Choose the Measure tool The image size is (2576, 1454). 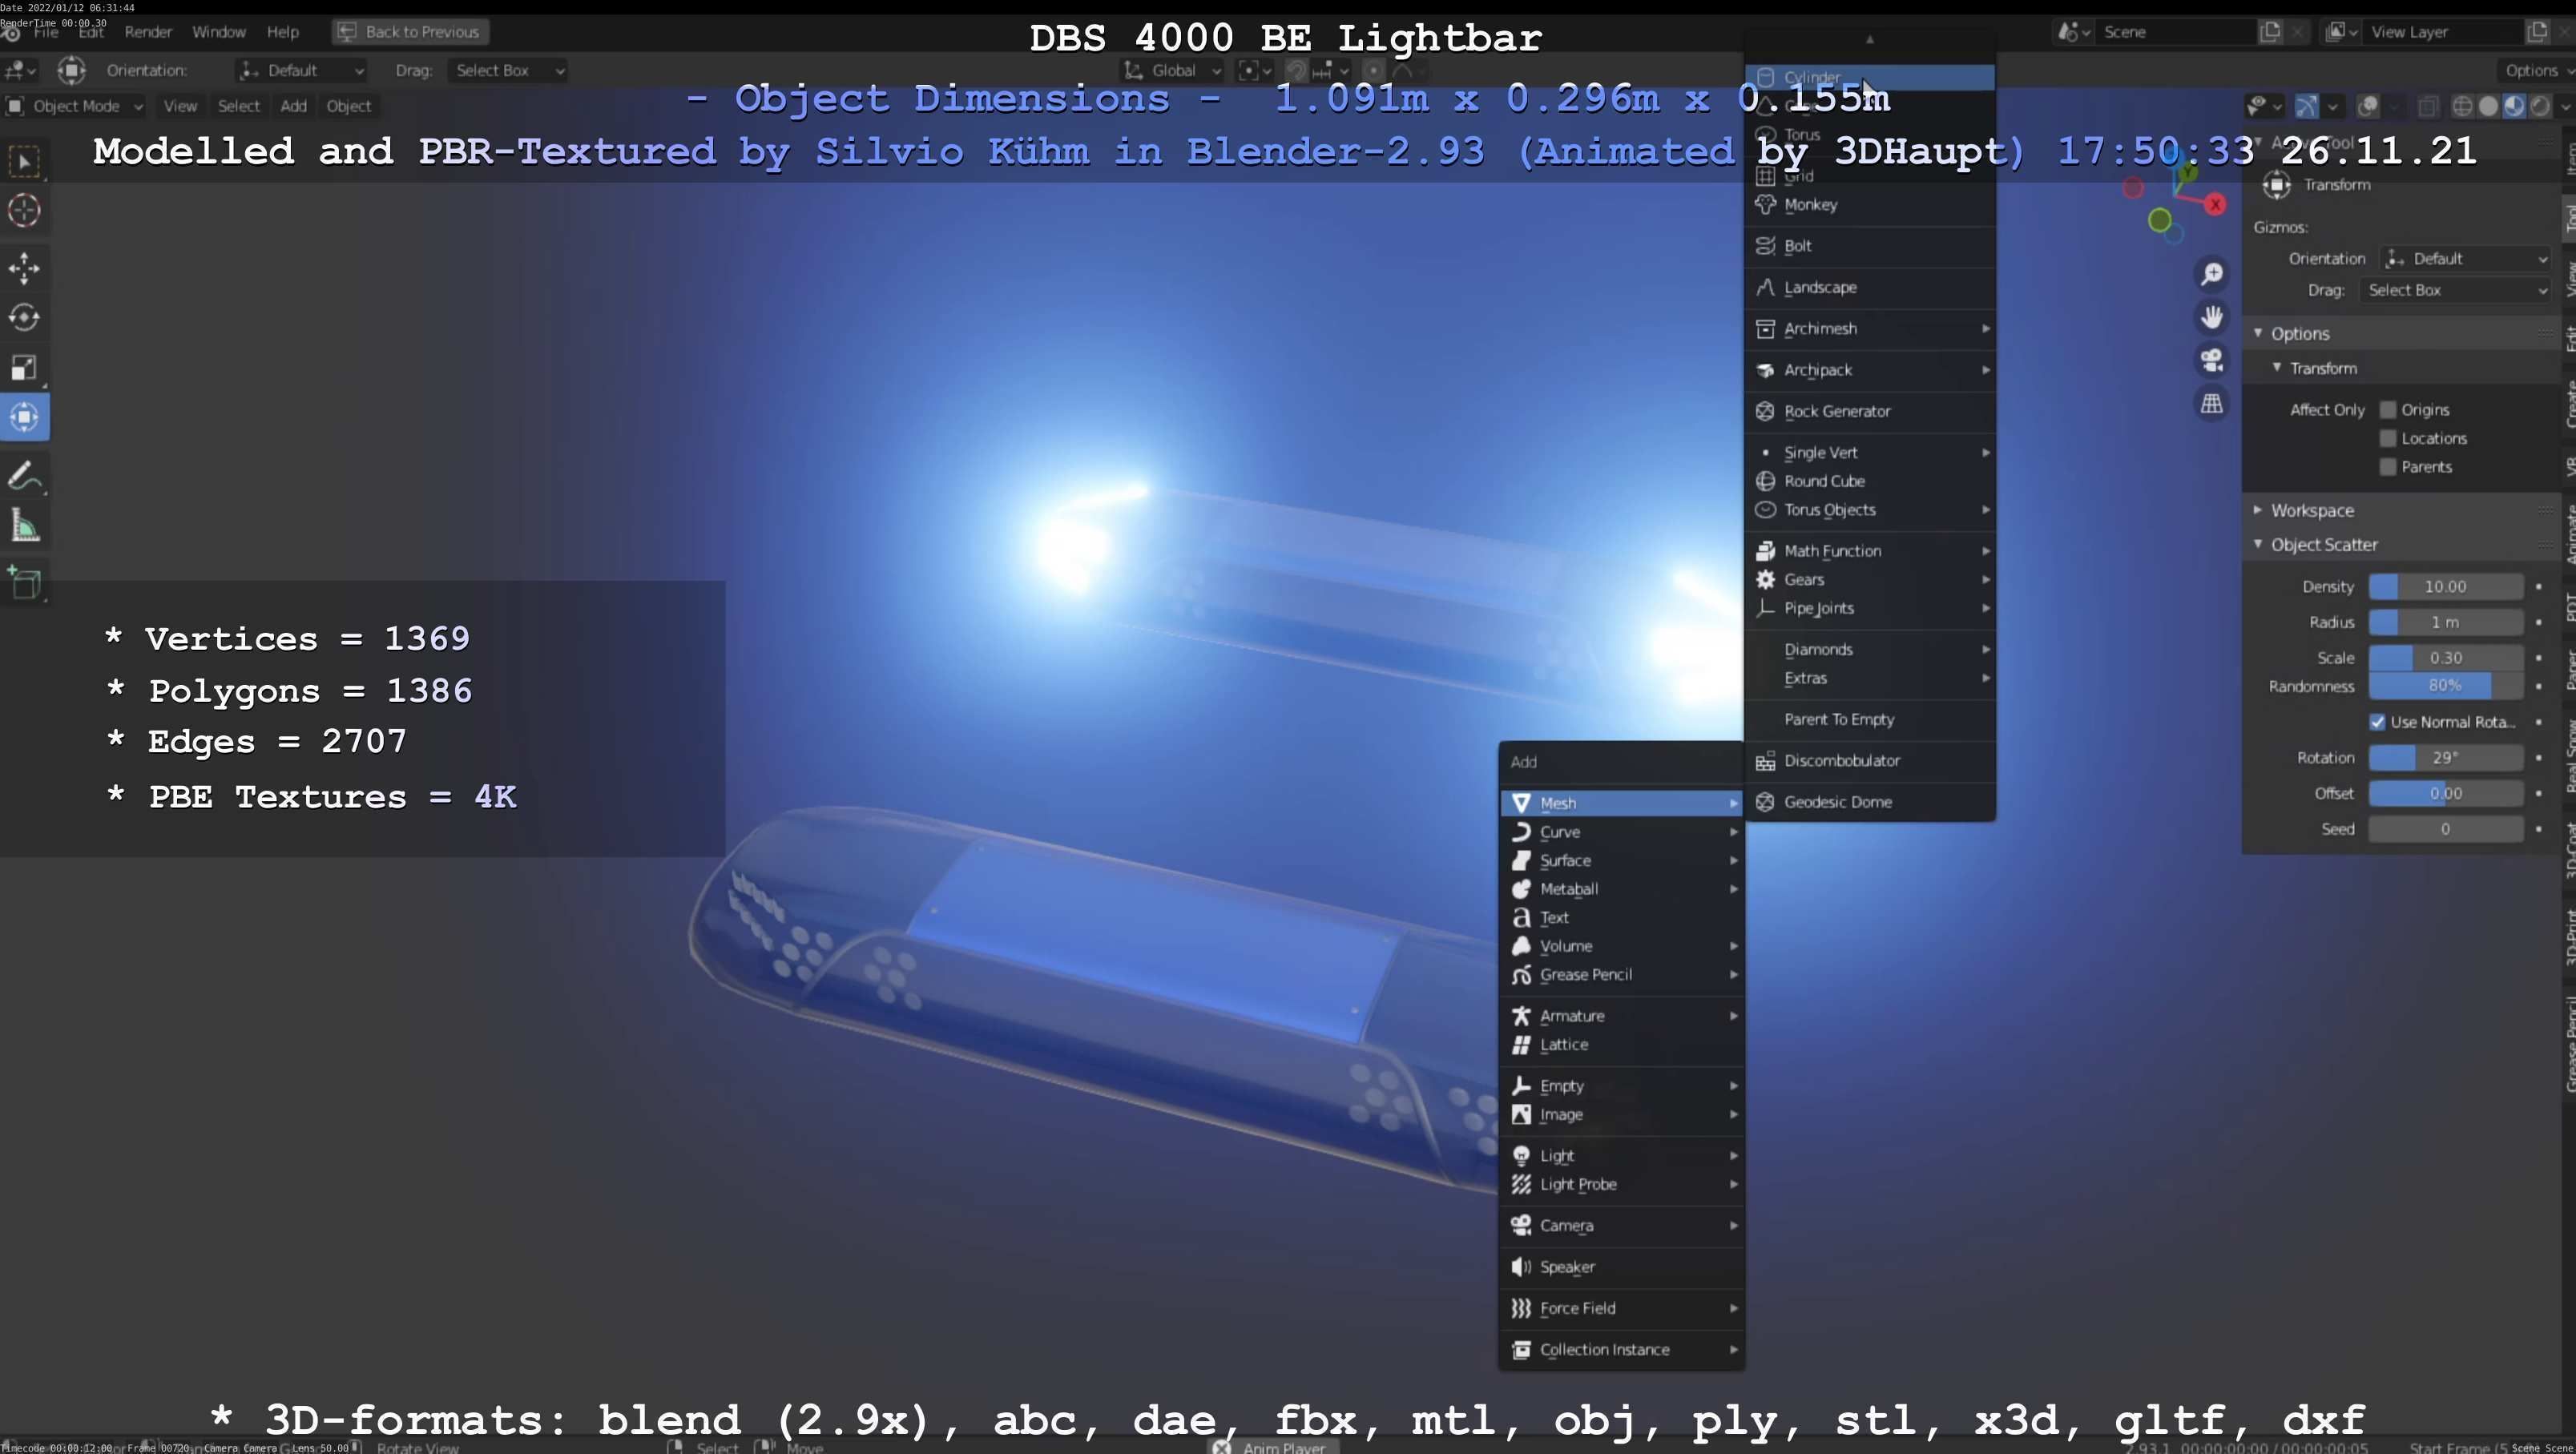[25, 526]
